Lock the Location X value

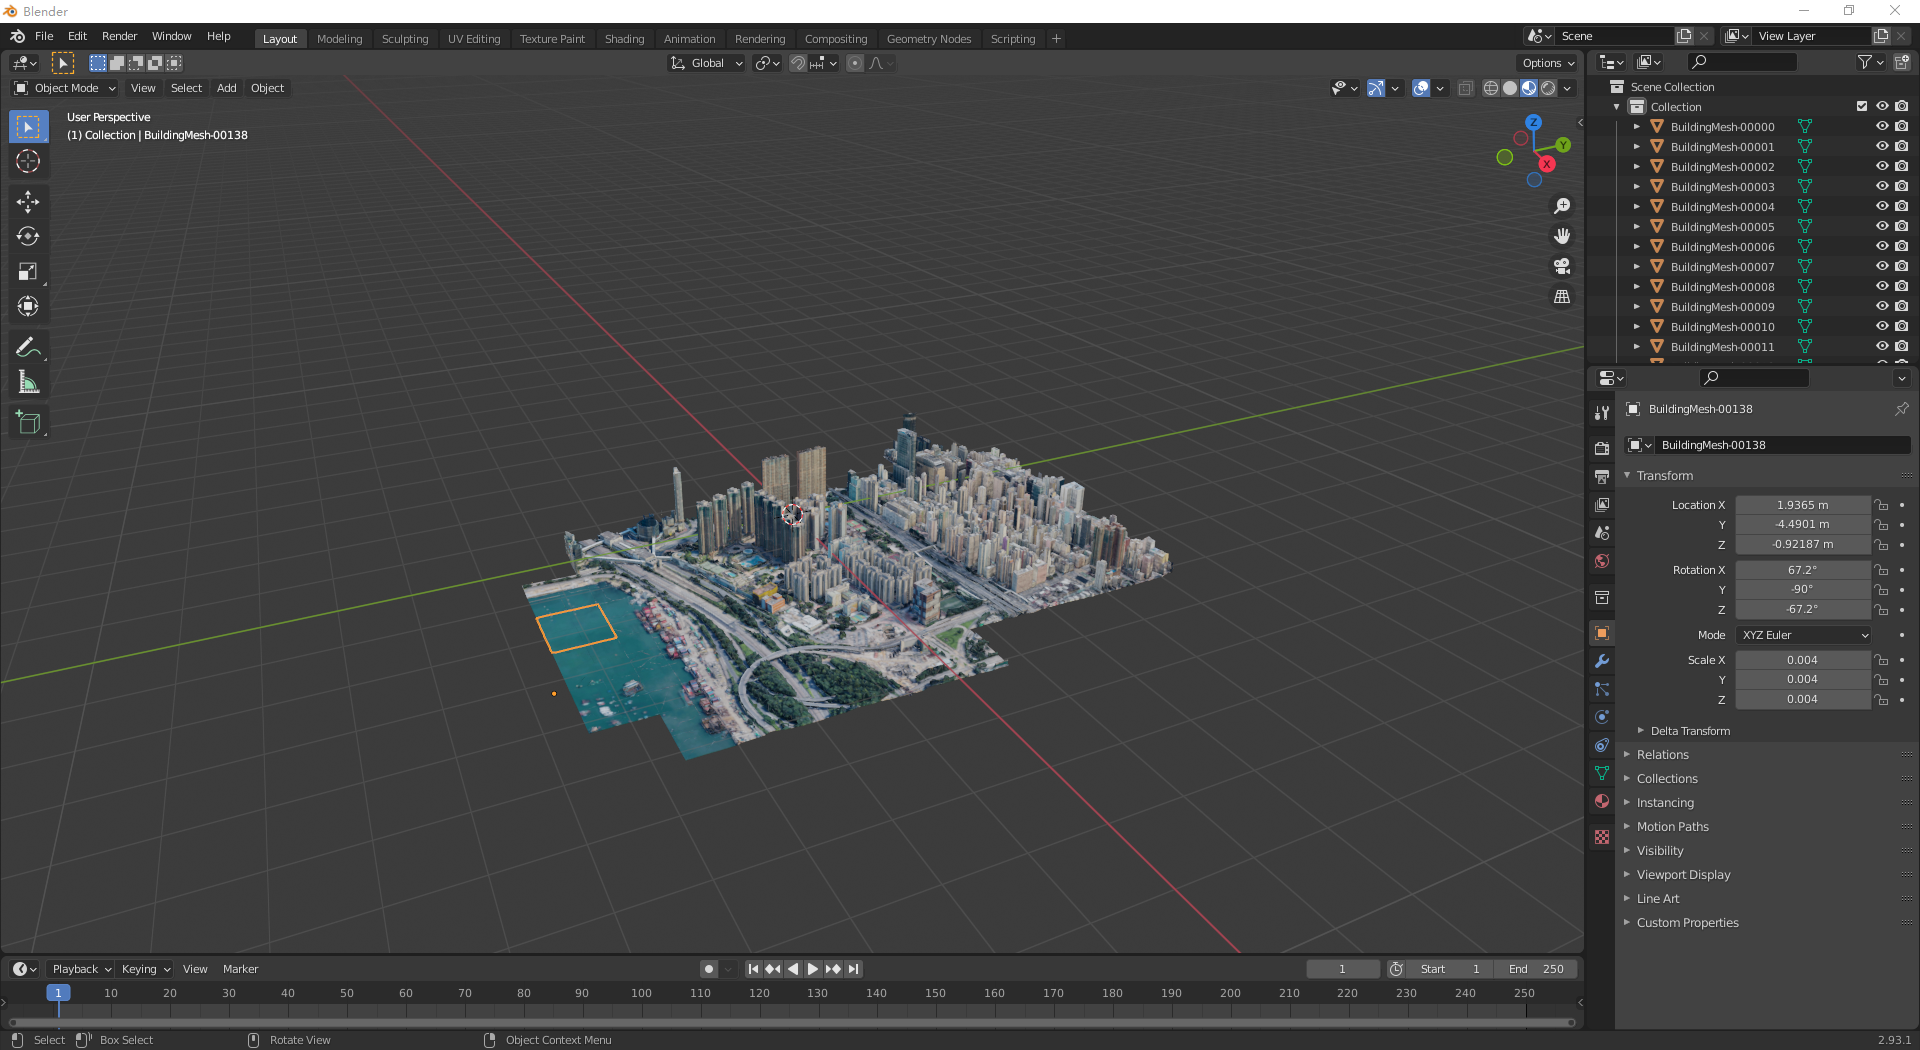point(1881,505)
